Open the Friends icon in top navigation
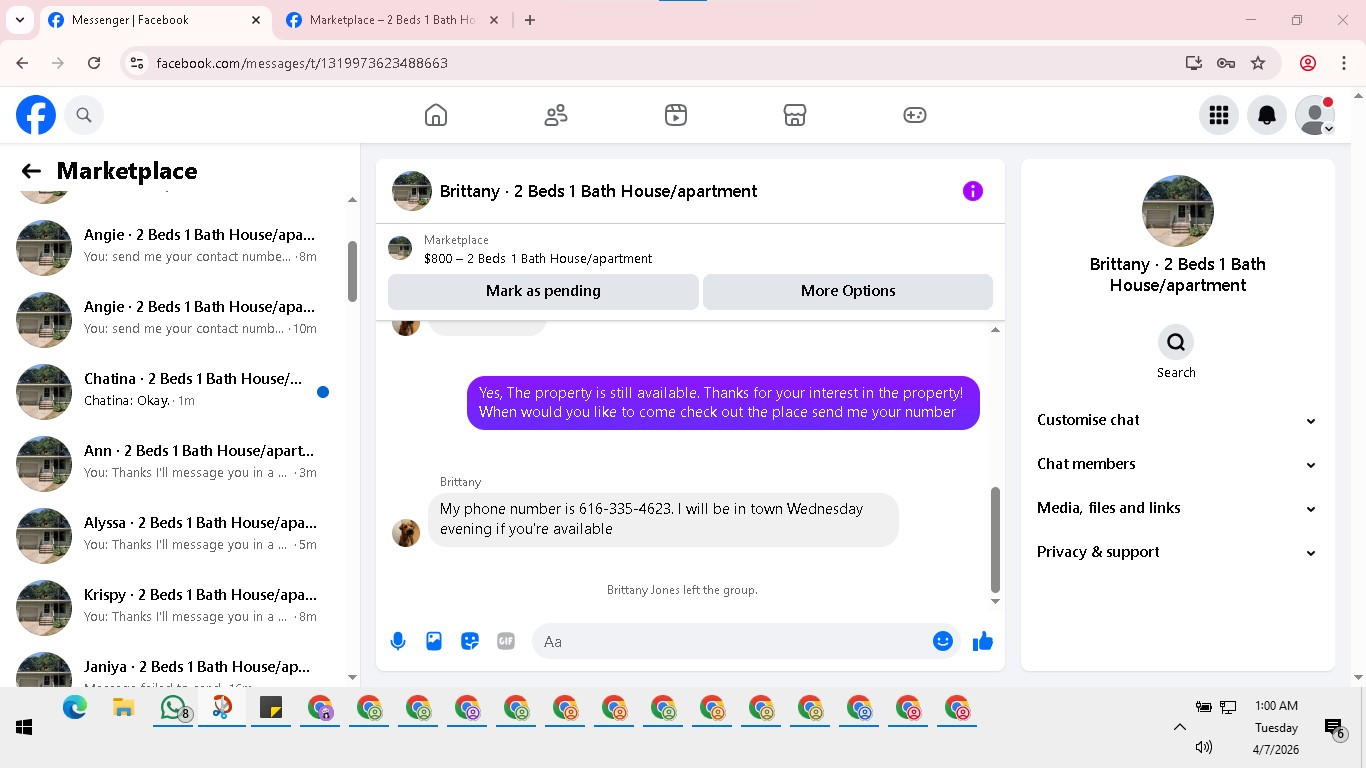1366x768 pixels. (x=556, y=115)
